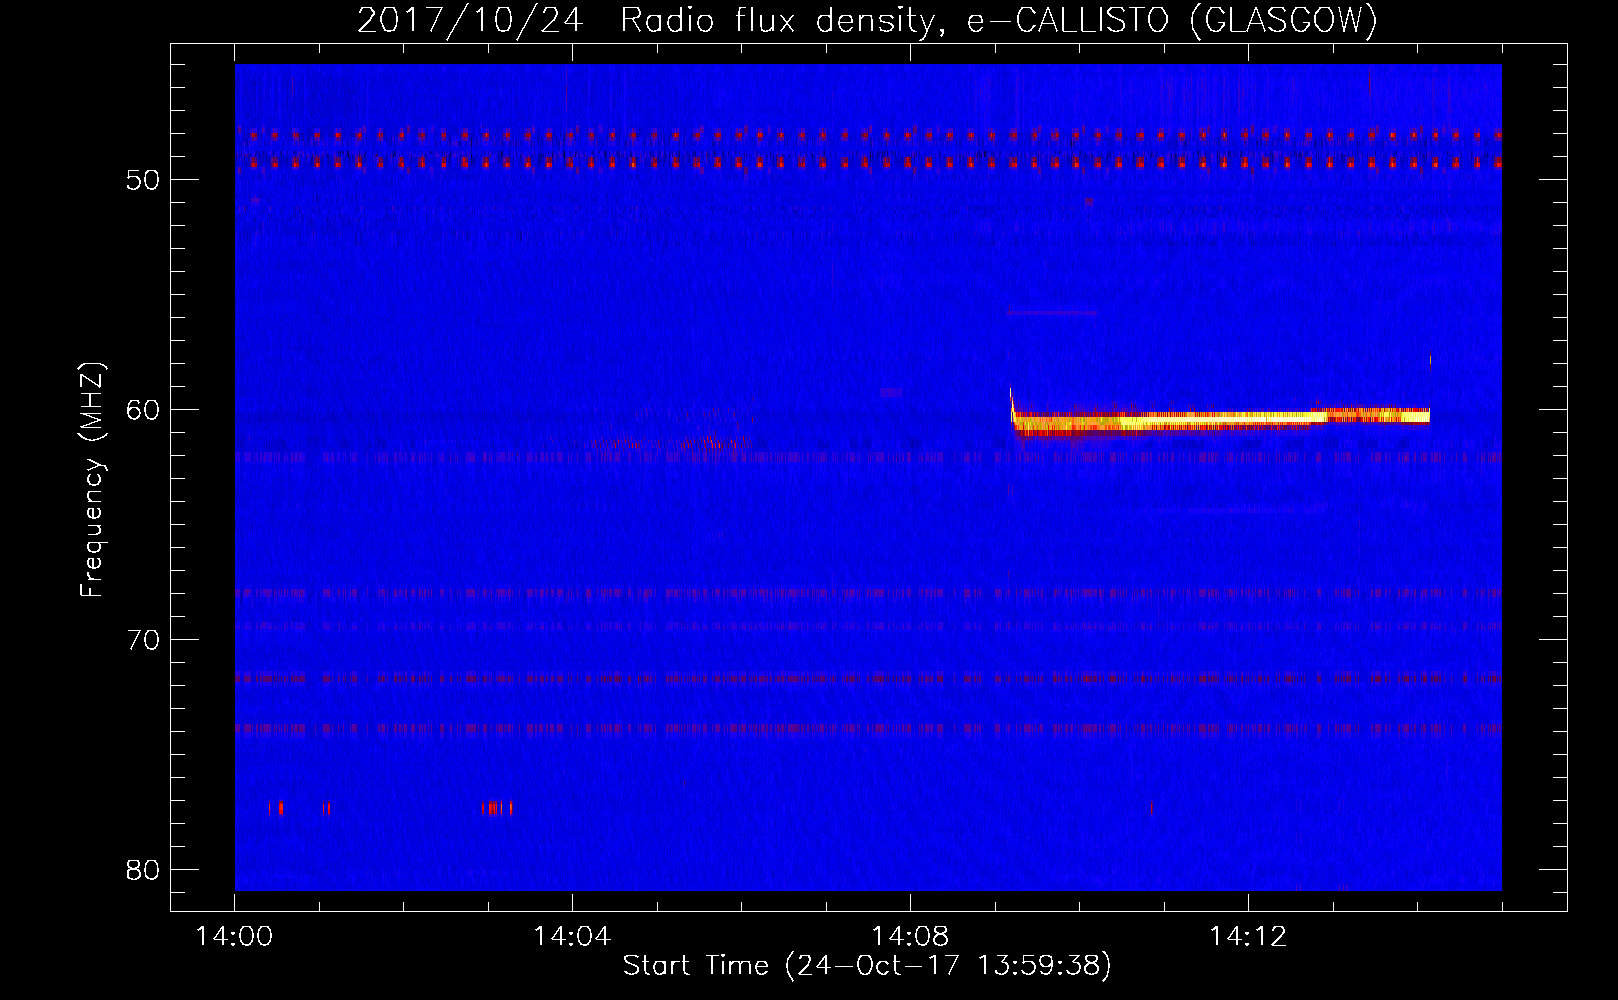
Task: Click the 70 frequency tick label
Action: tap(144, 640)
